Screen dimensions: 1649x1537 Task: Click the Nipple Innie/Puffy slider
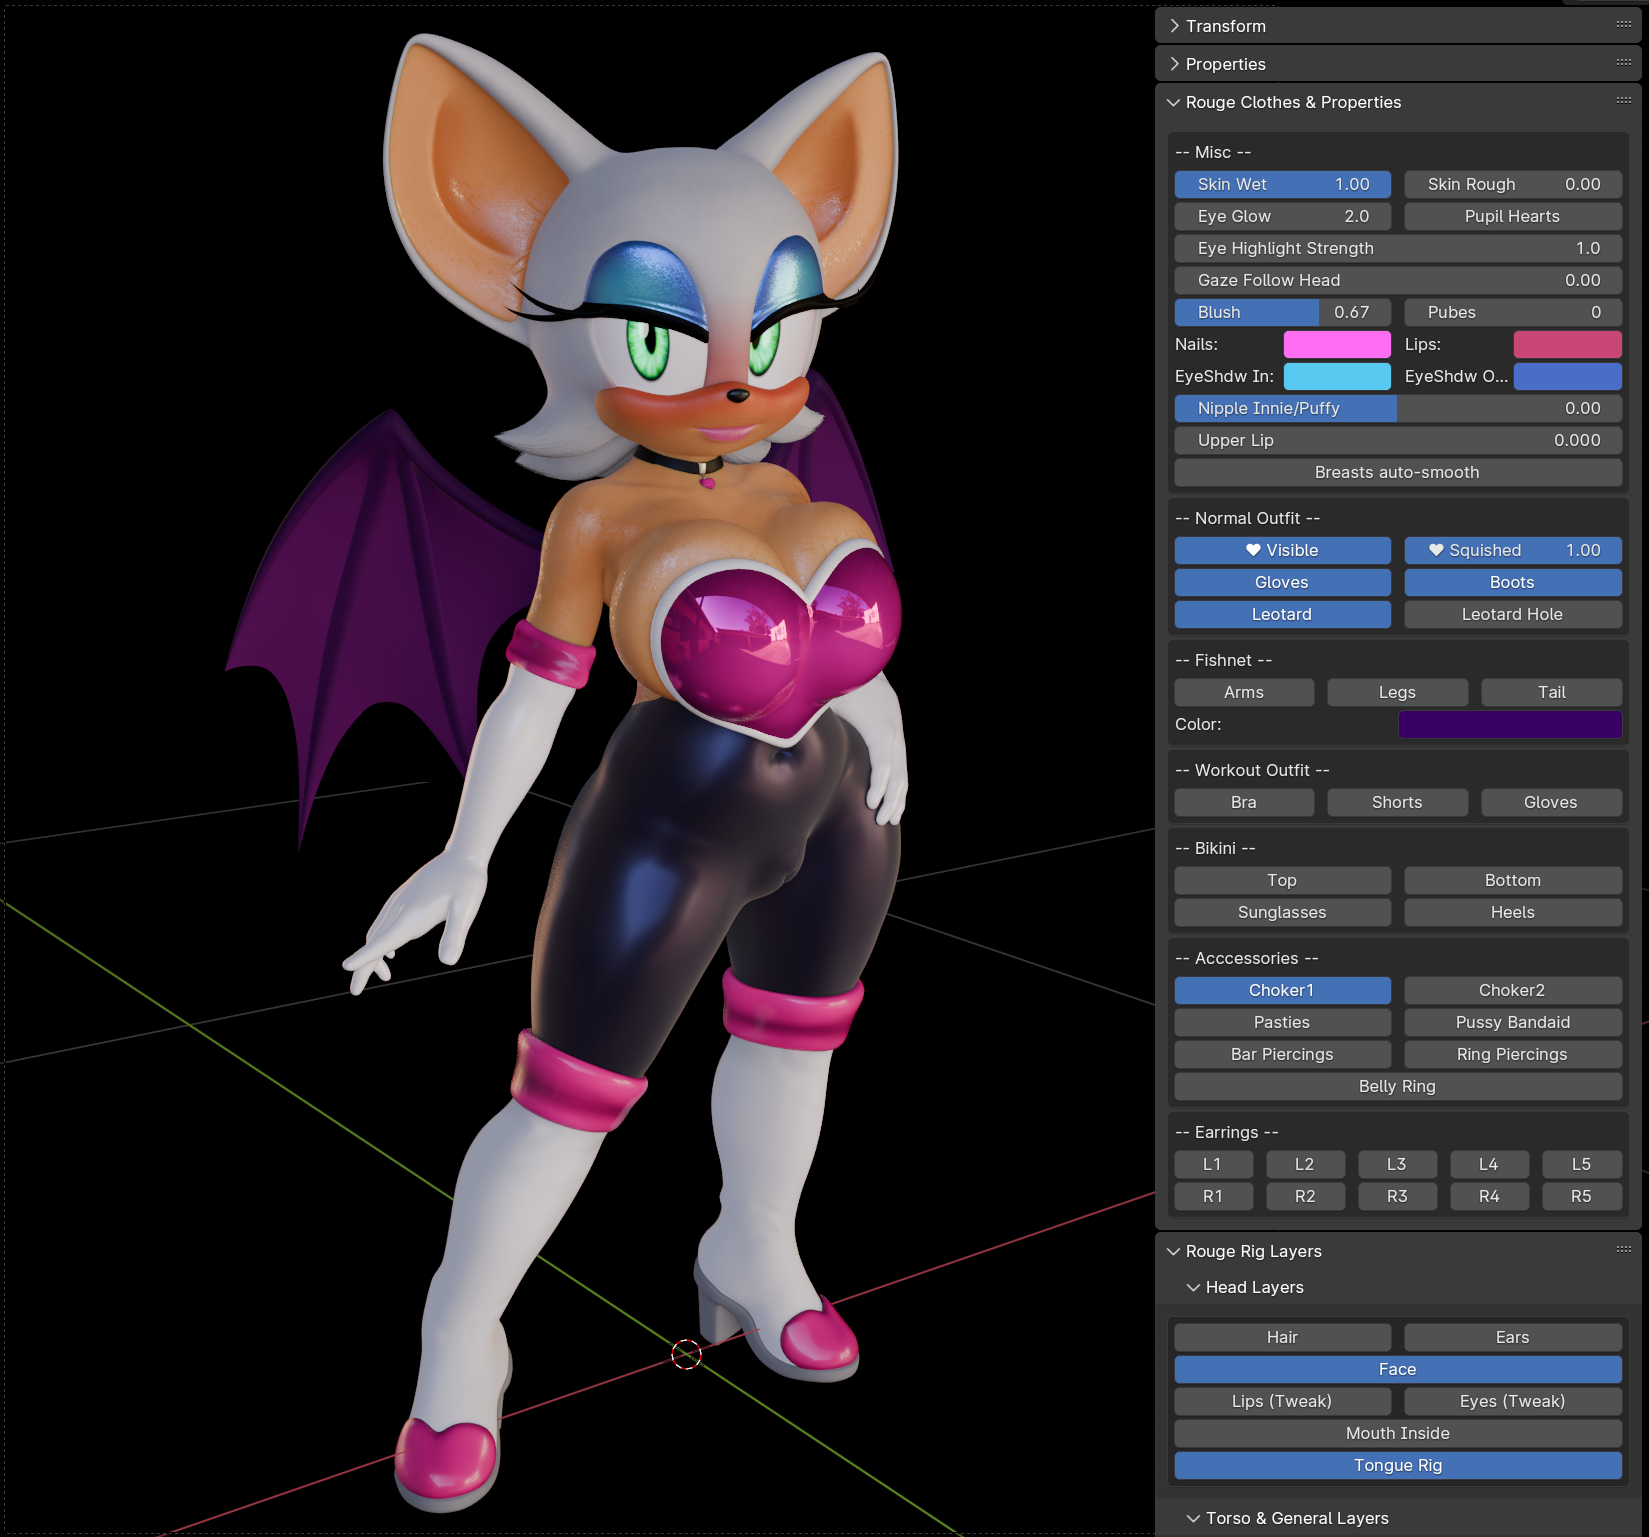(x=1398, y=408)
